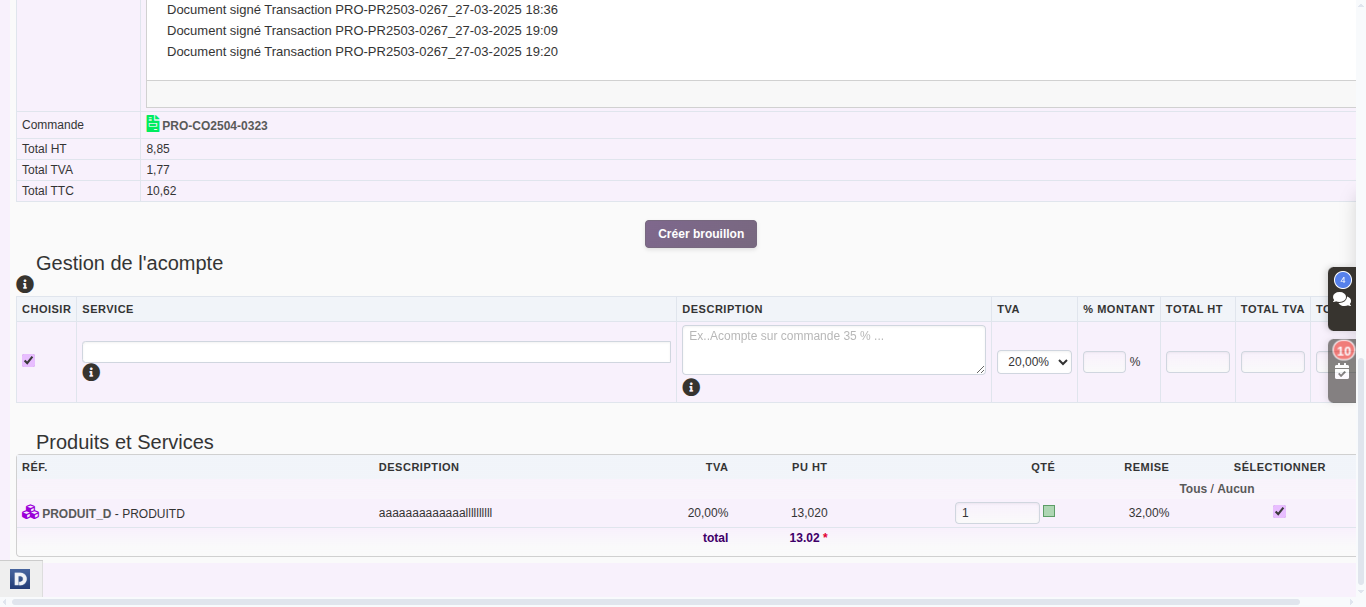1366x607 pixels.
Task: Click the Total HT value 8,85
Action: click(158, 149)
